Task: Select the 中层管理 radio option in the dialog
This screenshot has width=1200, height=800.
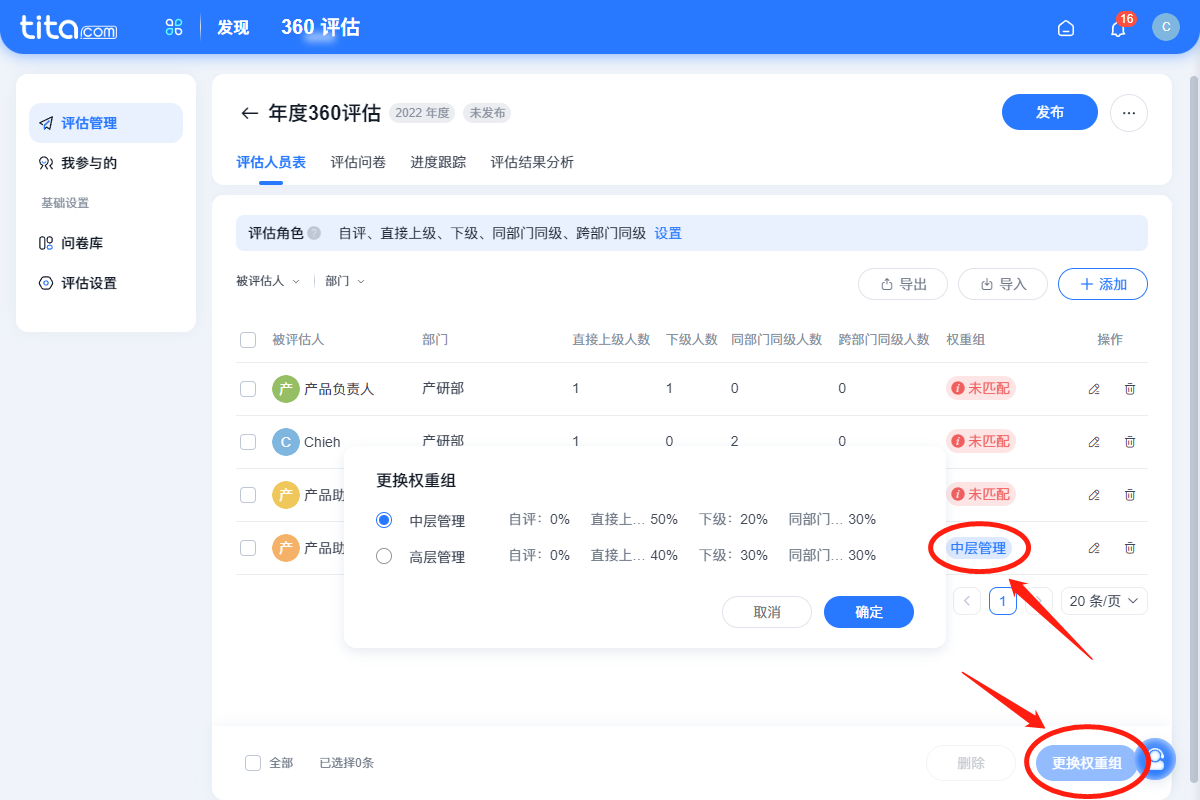Action: tap(384, 520)
